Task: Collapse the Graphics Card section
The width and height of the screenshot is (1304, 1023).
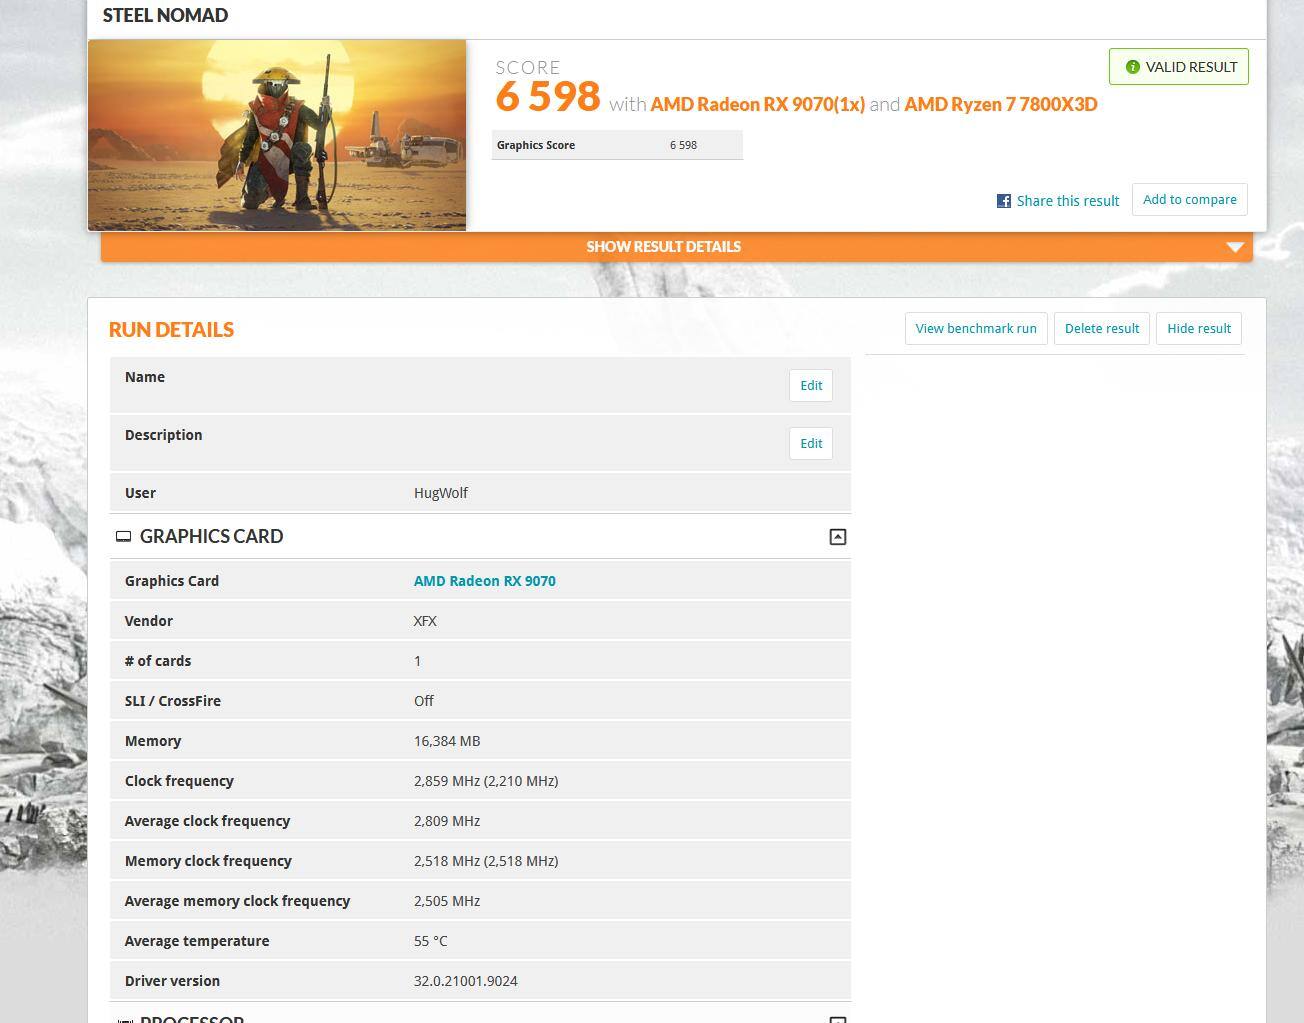Action: [838, 537]
